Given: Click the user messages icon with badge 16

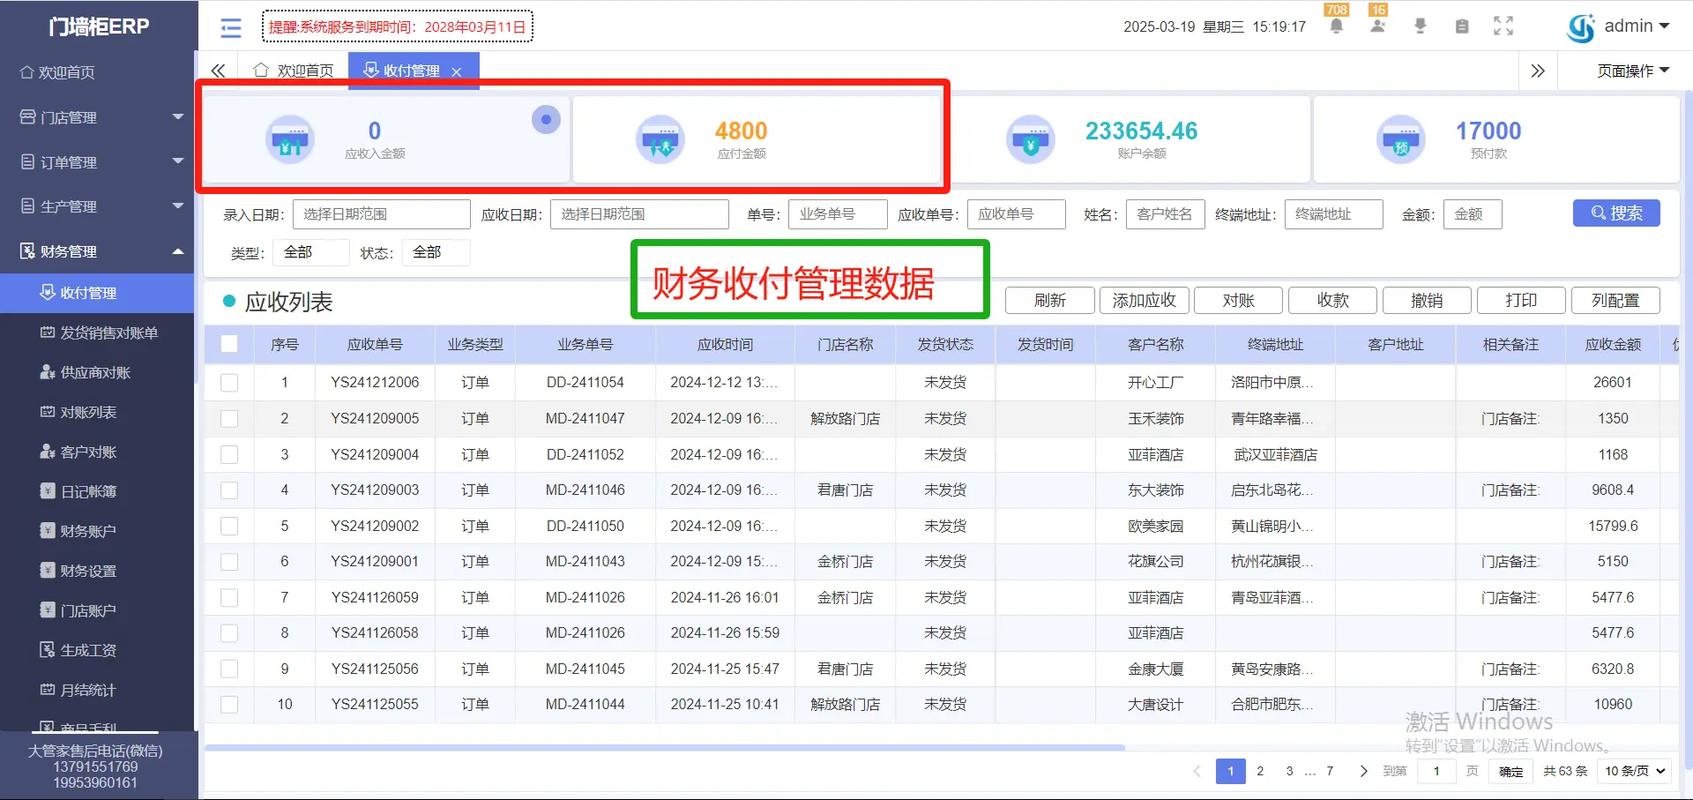Looking at the screenshot, I should pos(1377,26).
